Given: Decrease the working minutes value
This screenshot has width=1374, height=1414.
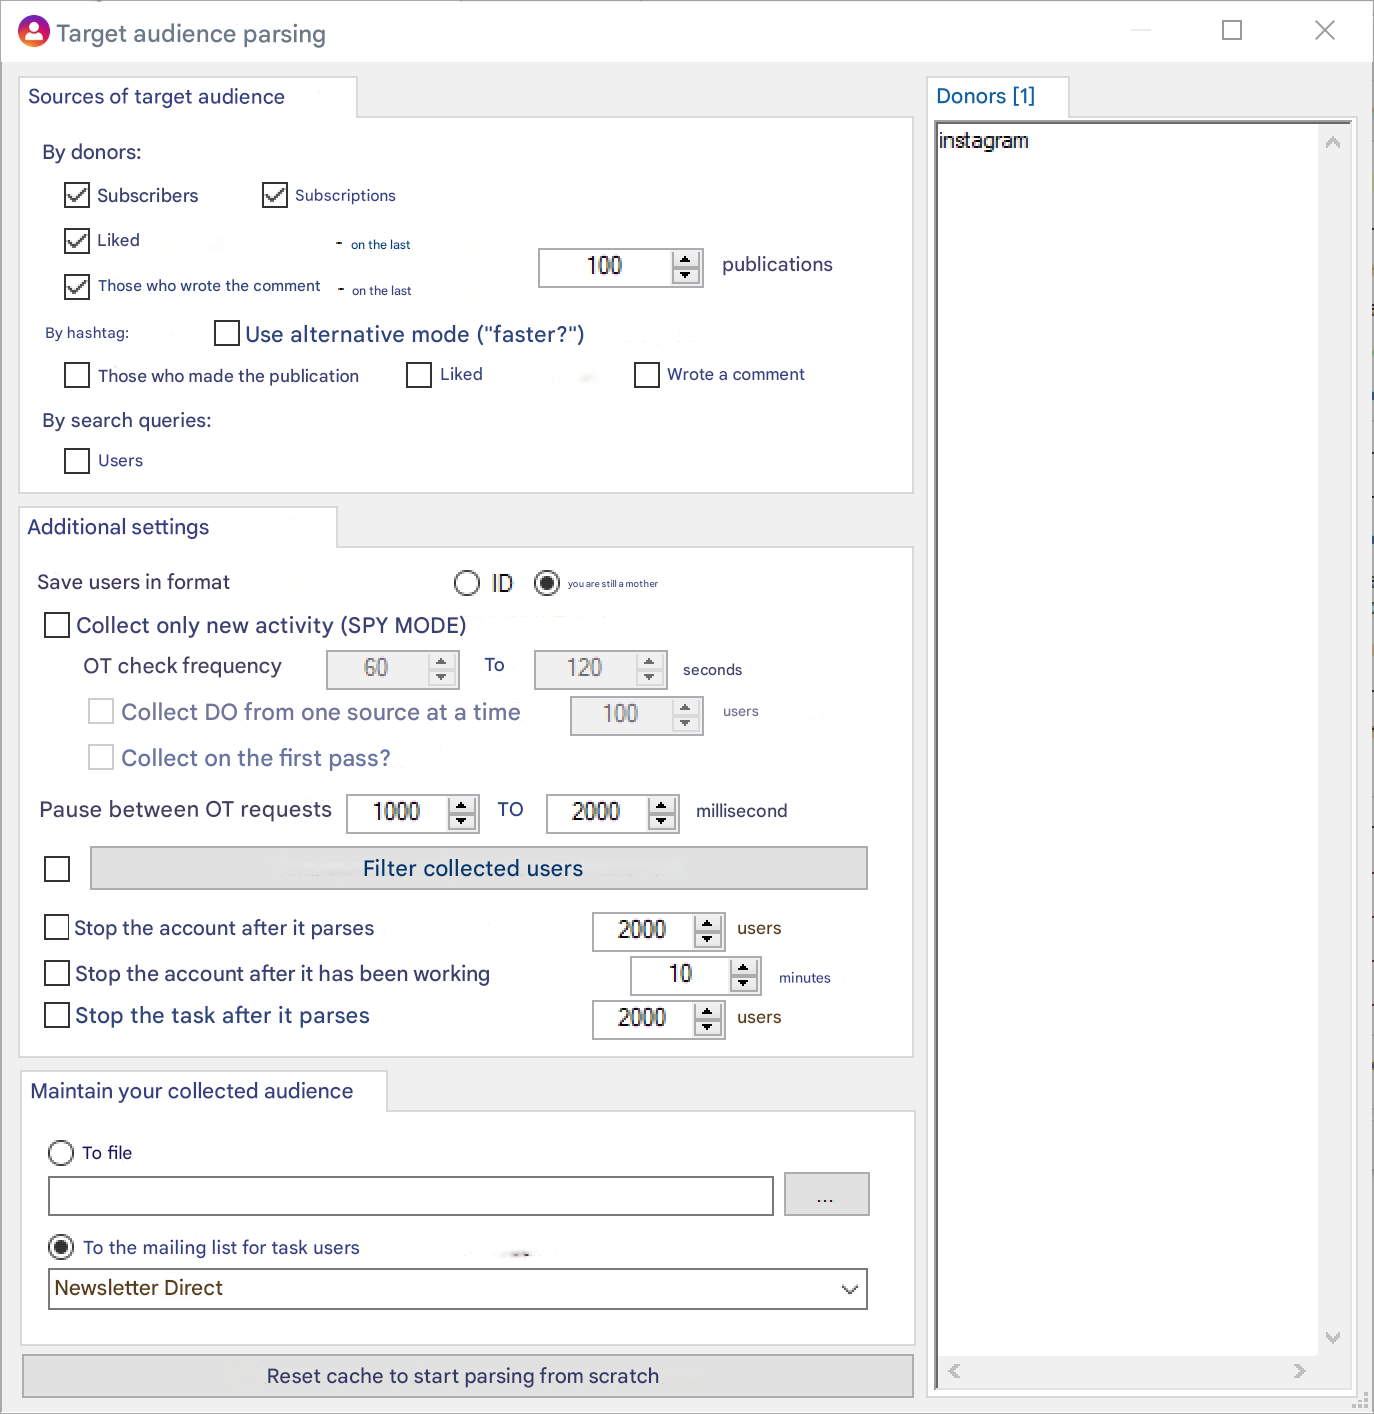Looking at the screenshot, I should (743, 983).
